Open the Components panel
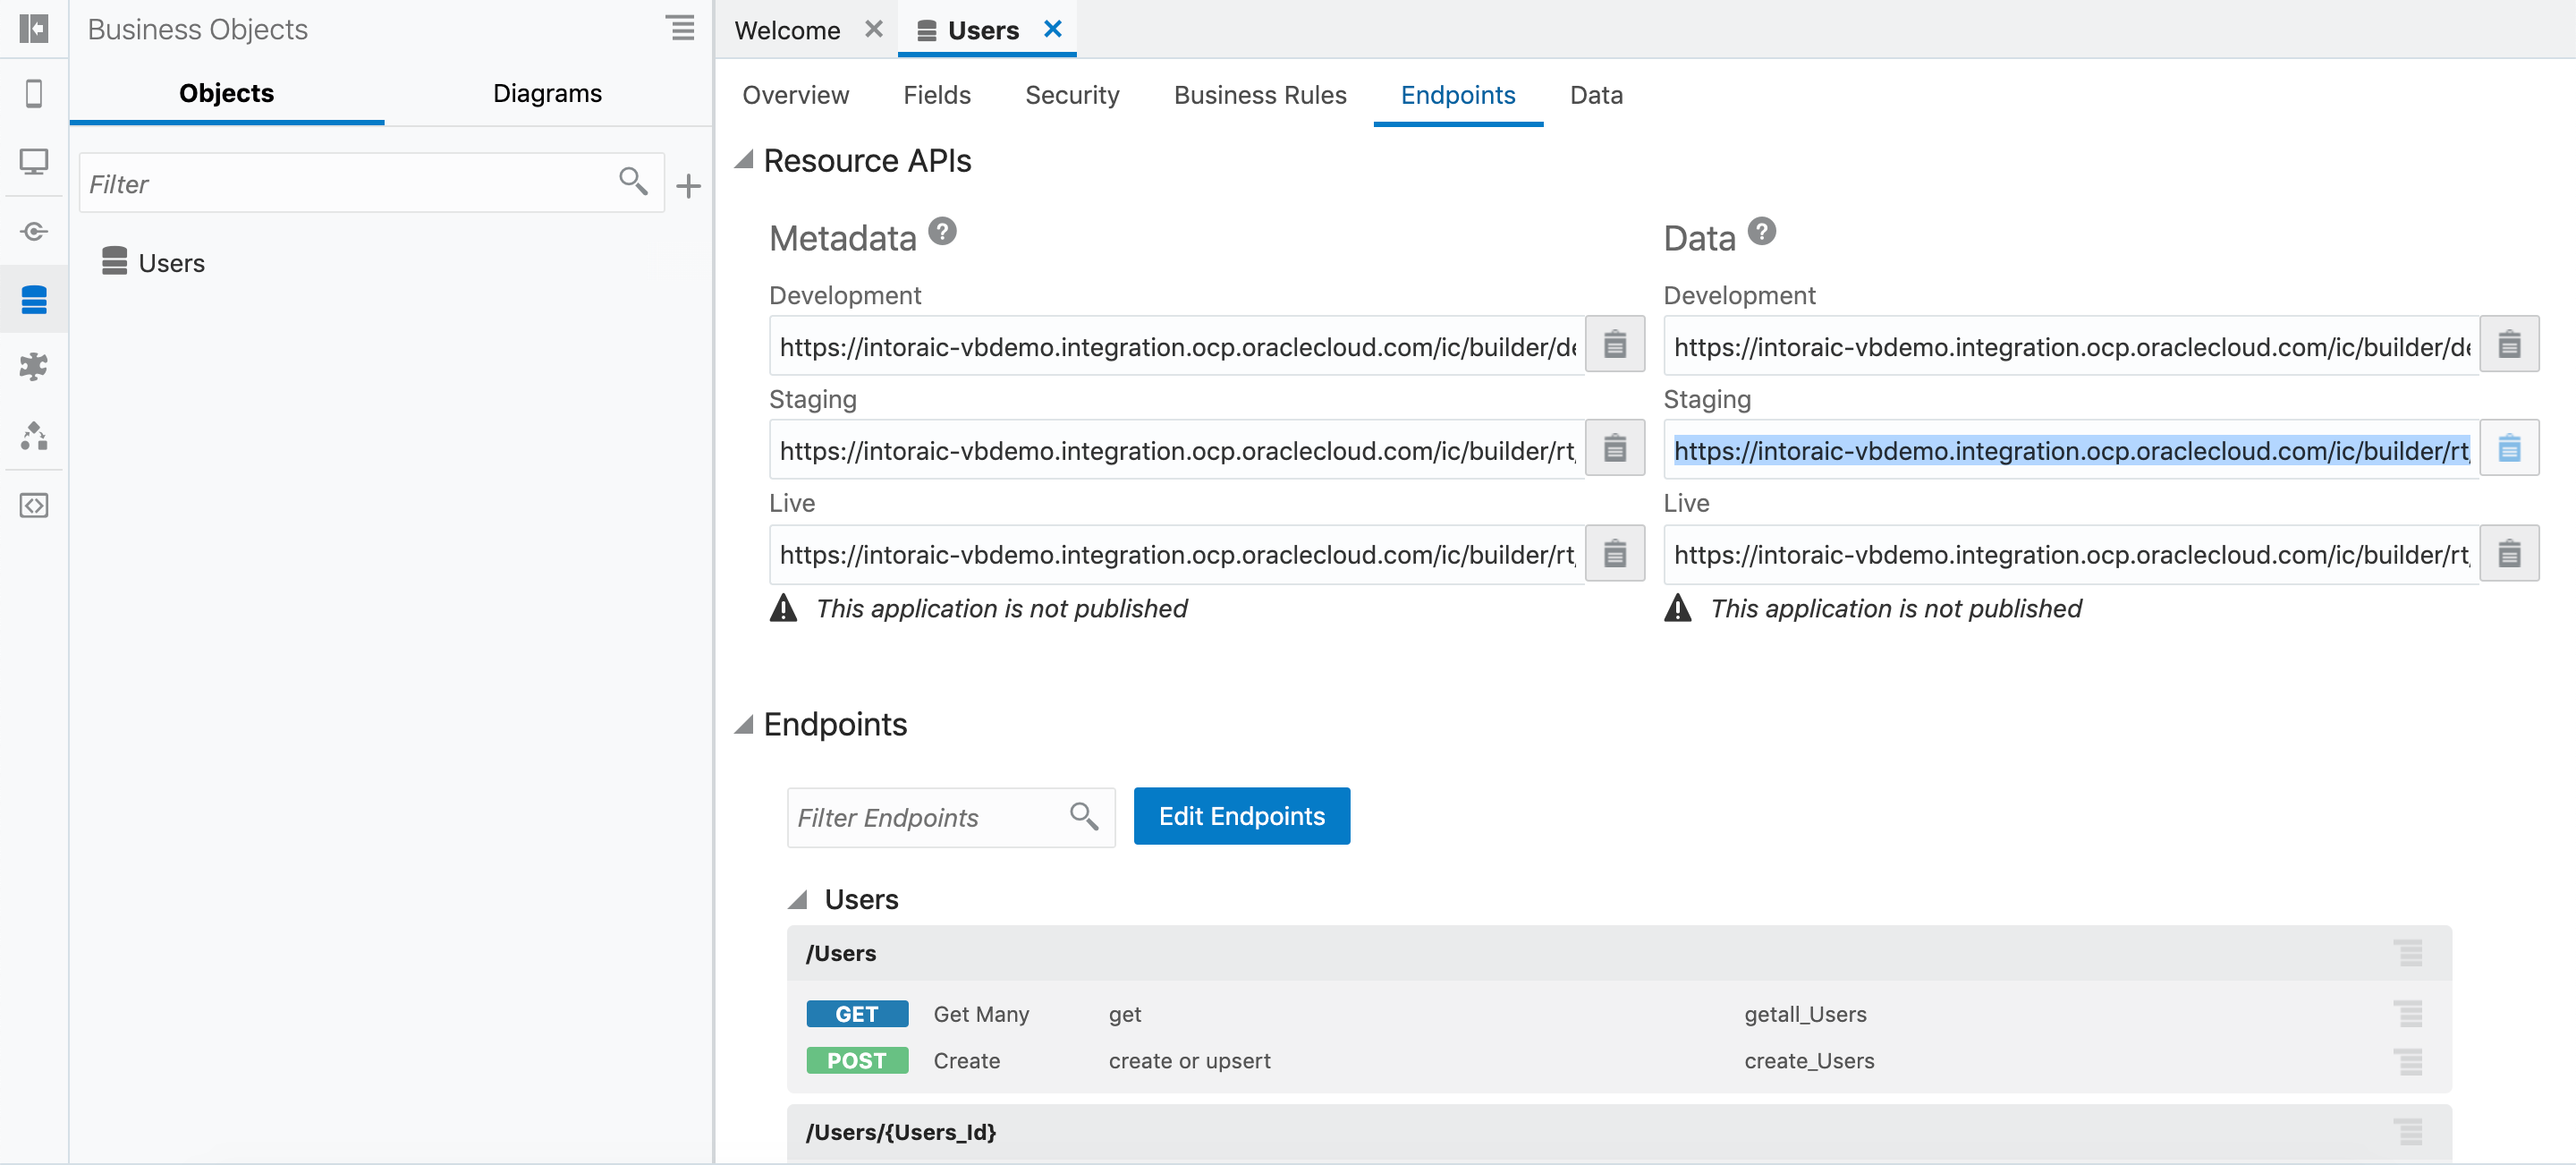Viewport: 2576px width, 1165px height. (34, 367)
